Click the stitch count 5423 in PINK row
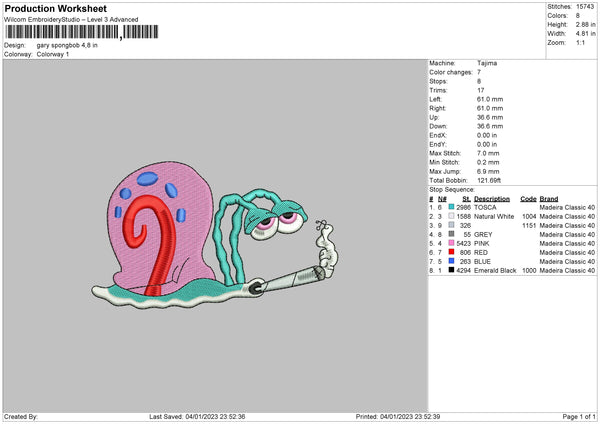The width and height of the screenshot is (600, 424). [463, 243]
